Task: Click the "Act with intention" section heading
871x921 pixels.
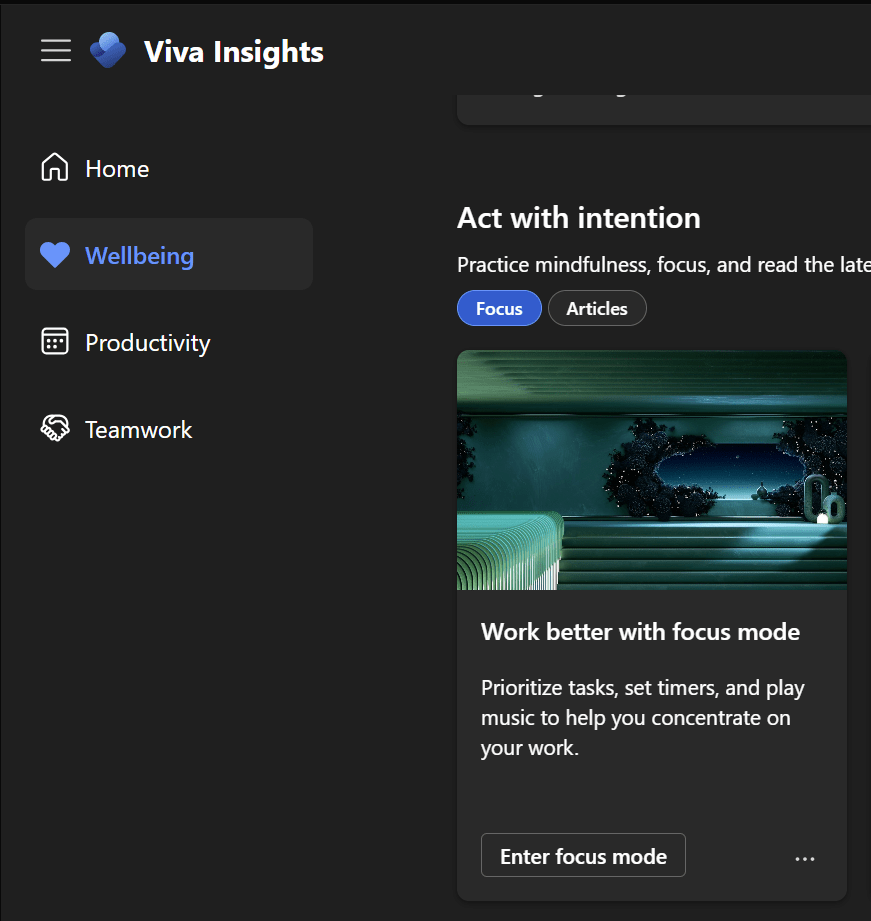Action: (579, 218)
